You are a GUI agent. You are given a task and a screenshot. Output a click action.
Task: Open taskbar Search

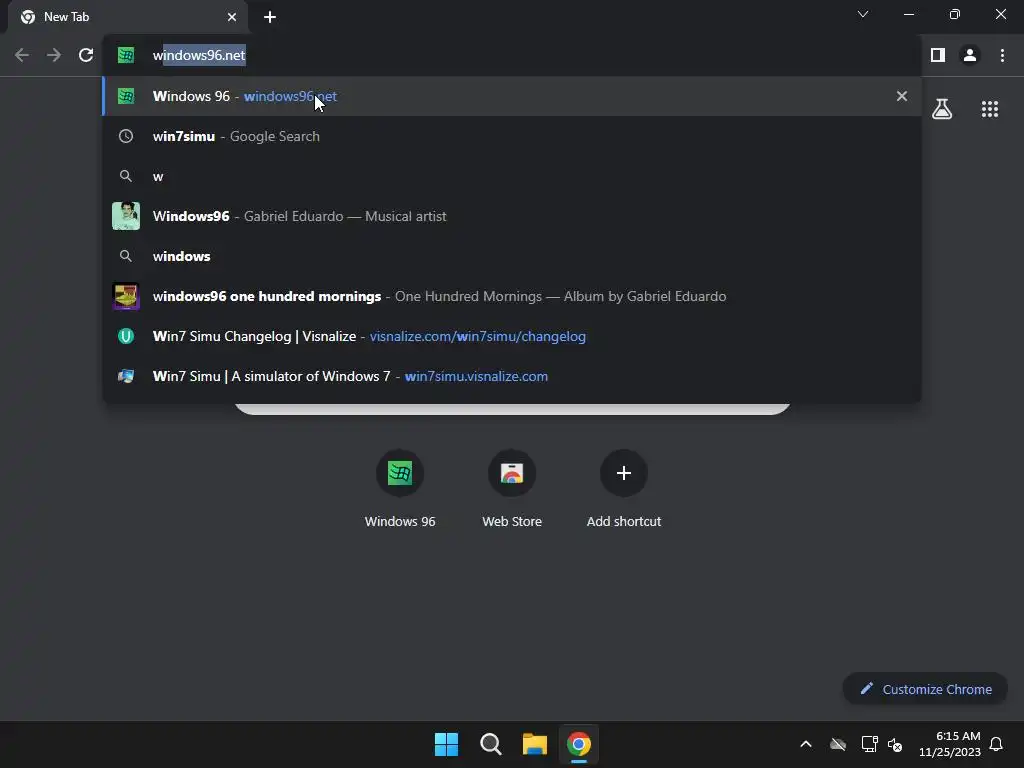[x=490, y=744]
